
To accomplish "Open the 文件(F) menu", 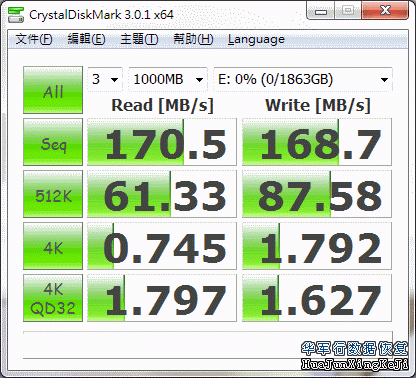I will pos(34,39).
